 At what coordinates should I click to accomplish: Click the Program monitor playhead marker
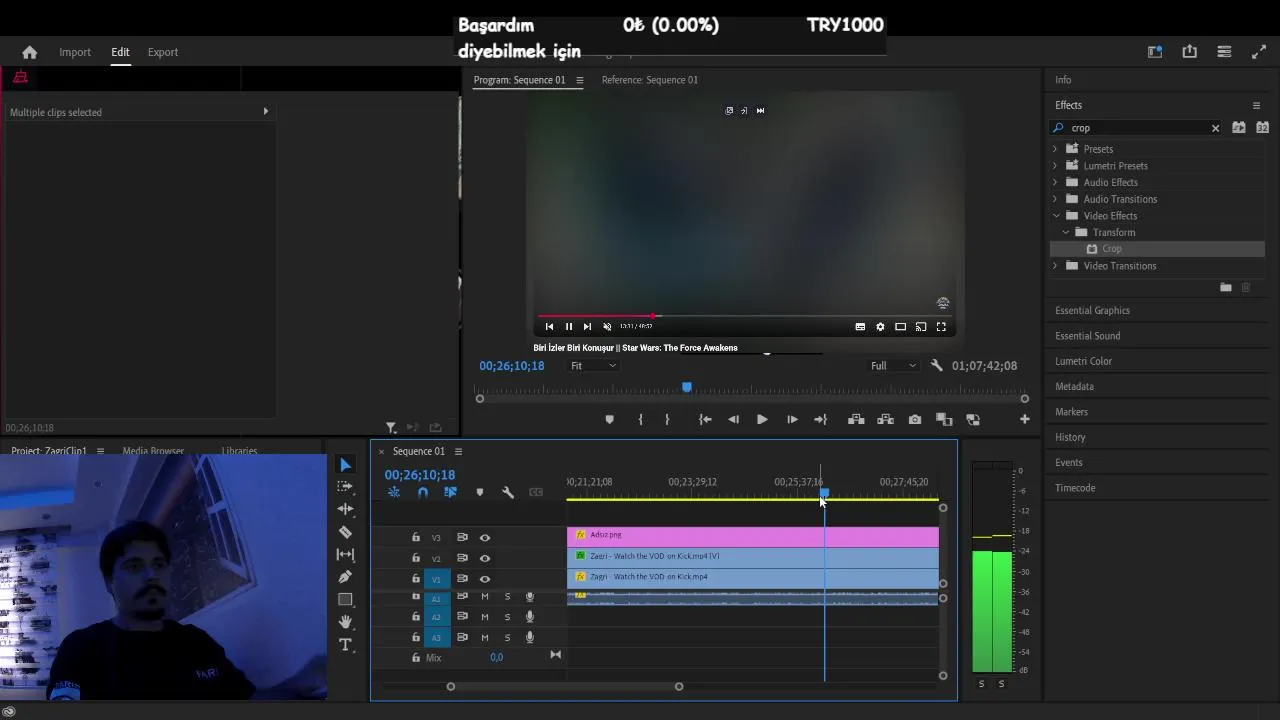686,387
